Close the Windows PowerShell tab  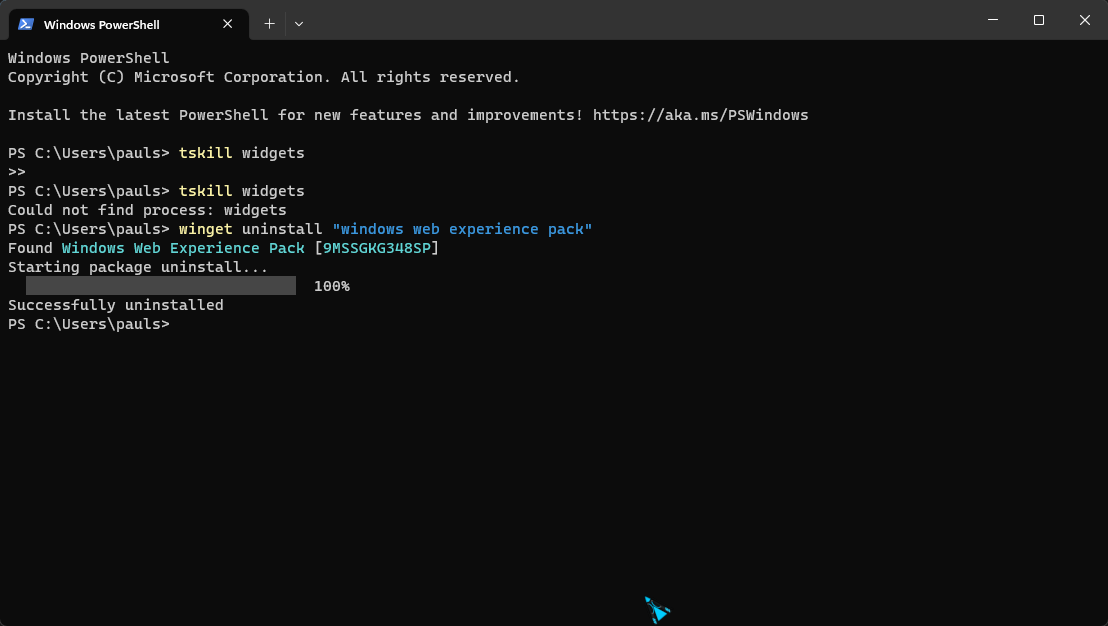point(228,24)
